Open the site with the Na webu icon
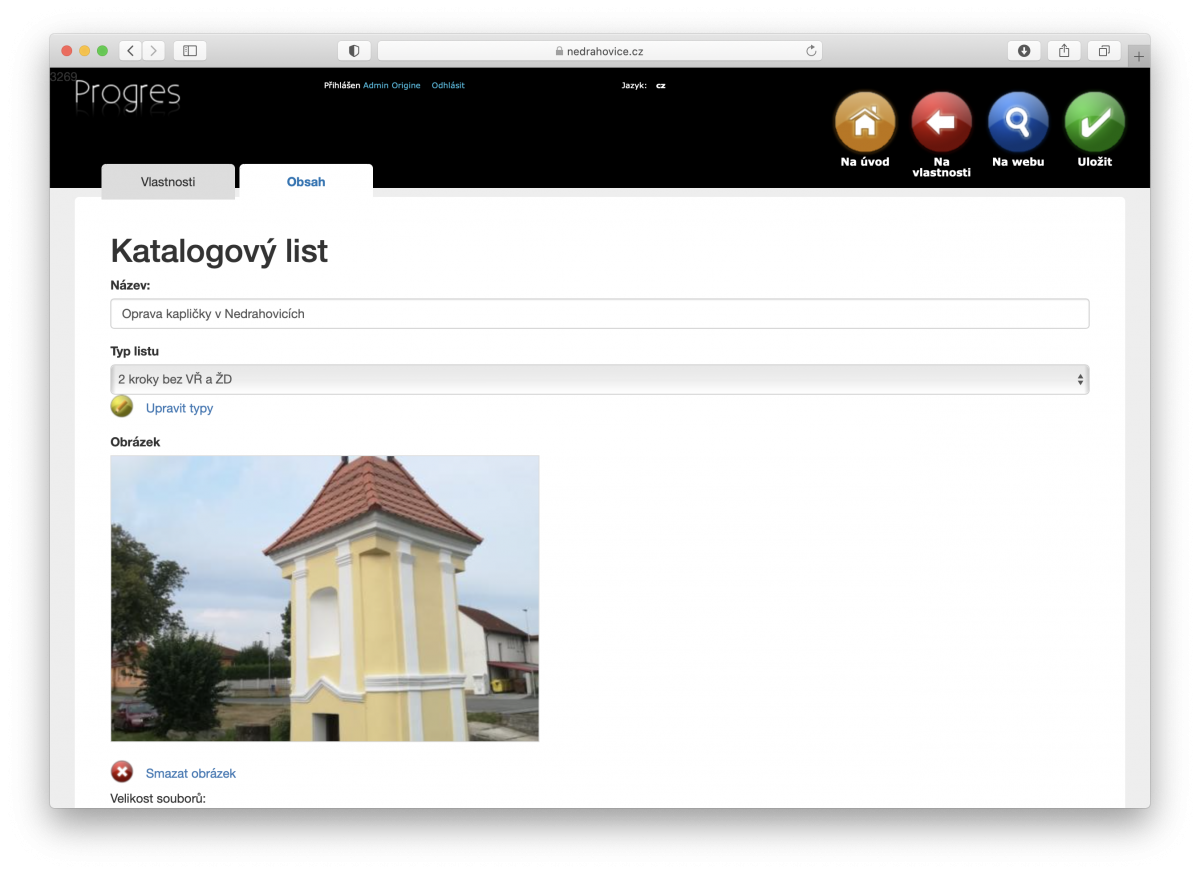The width and height of the screenshot is (1200, 874). [x=1017, y=120]
